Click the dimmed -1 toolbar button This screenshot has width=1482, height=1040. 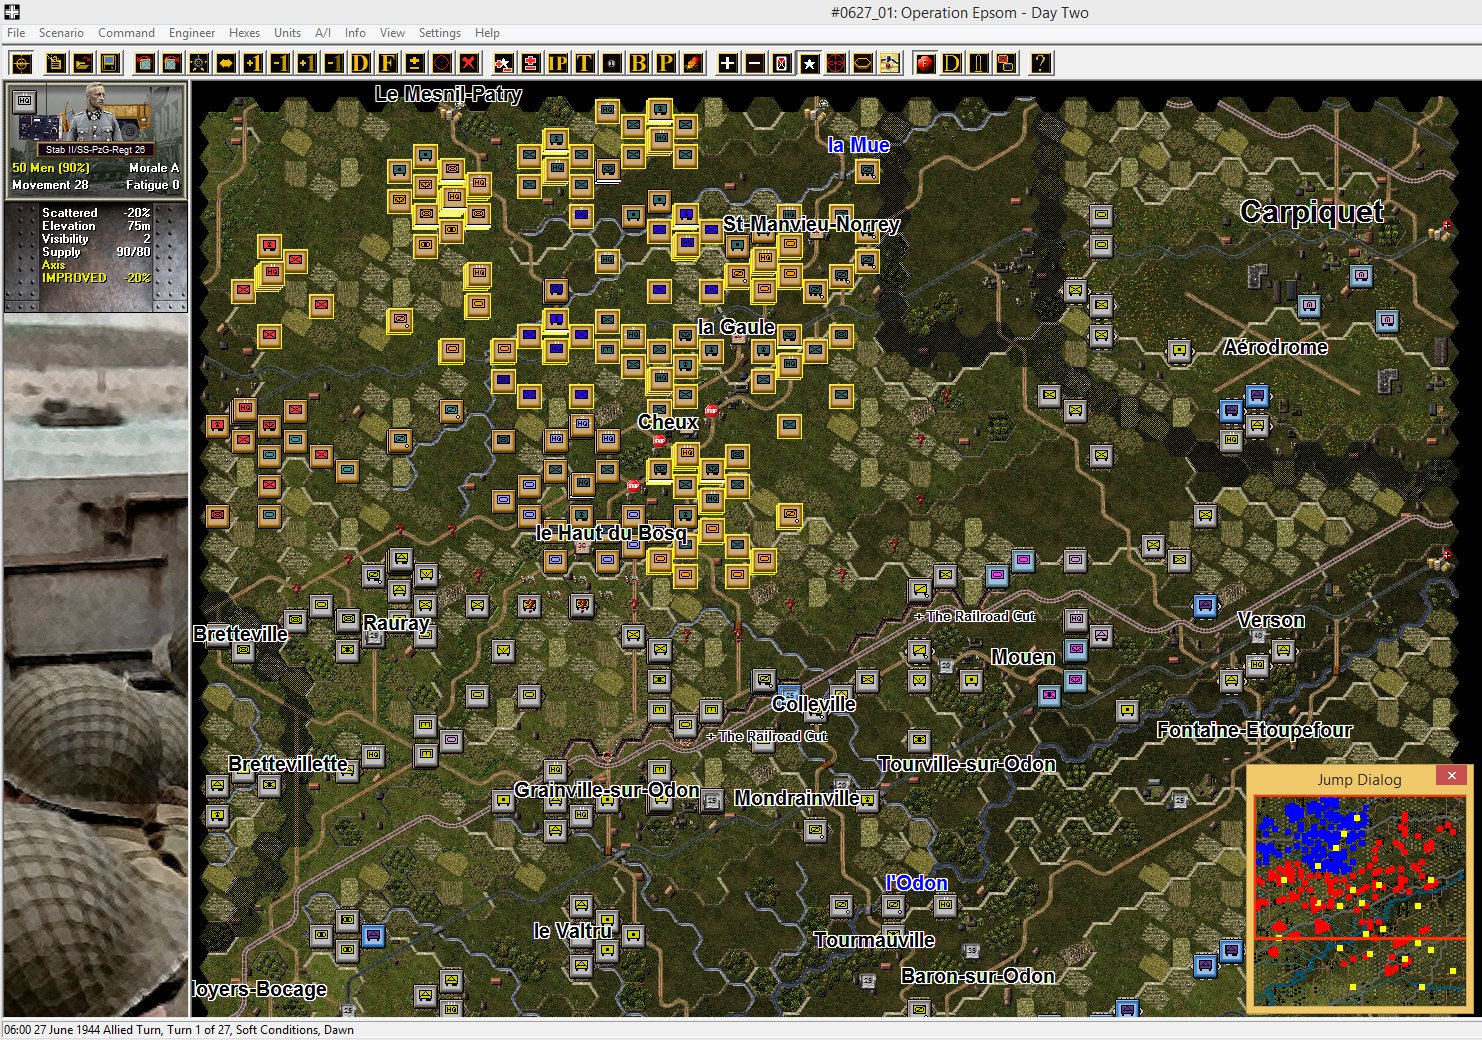coord(334,63)
